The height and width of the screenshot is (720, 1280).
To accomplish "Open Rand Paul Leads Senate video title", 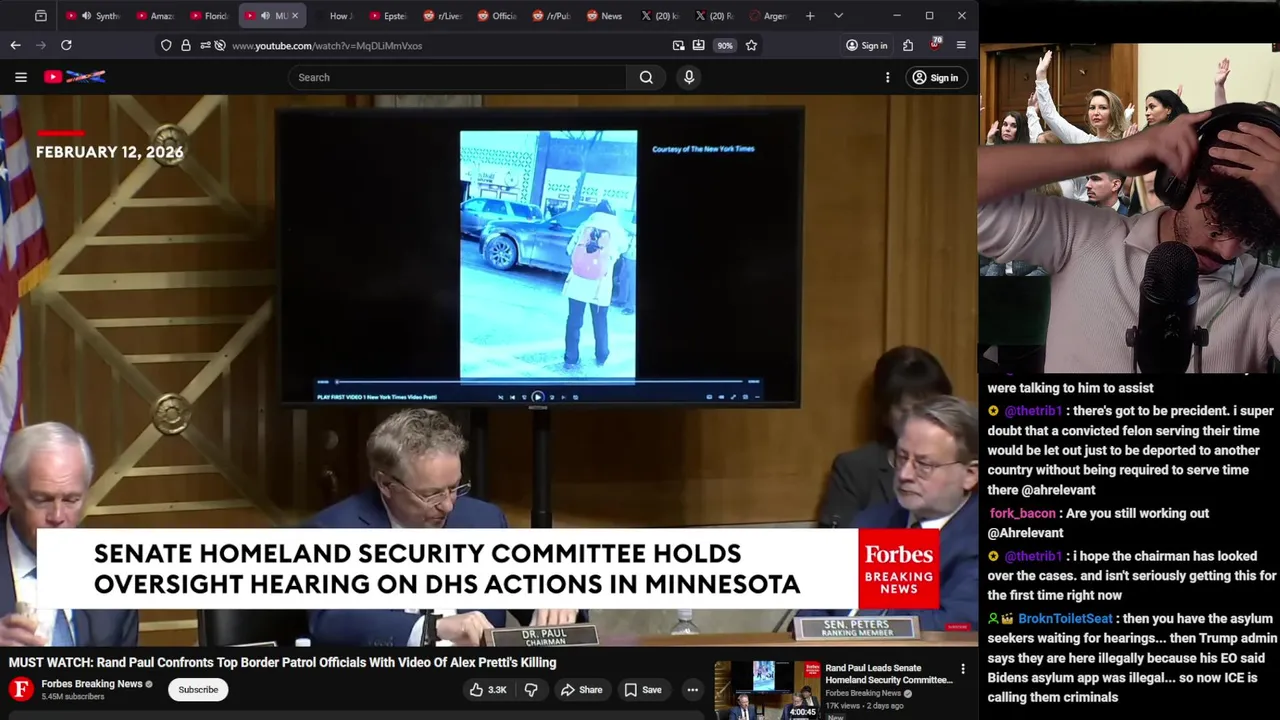I will click(x=888, y=674).
